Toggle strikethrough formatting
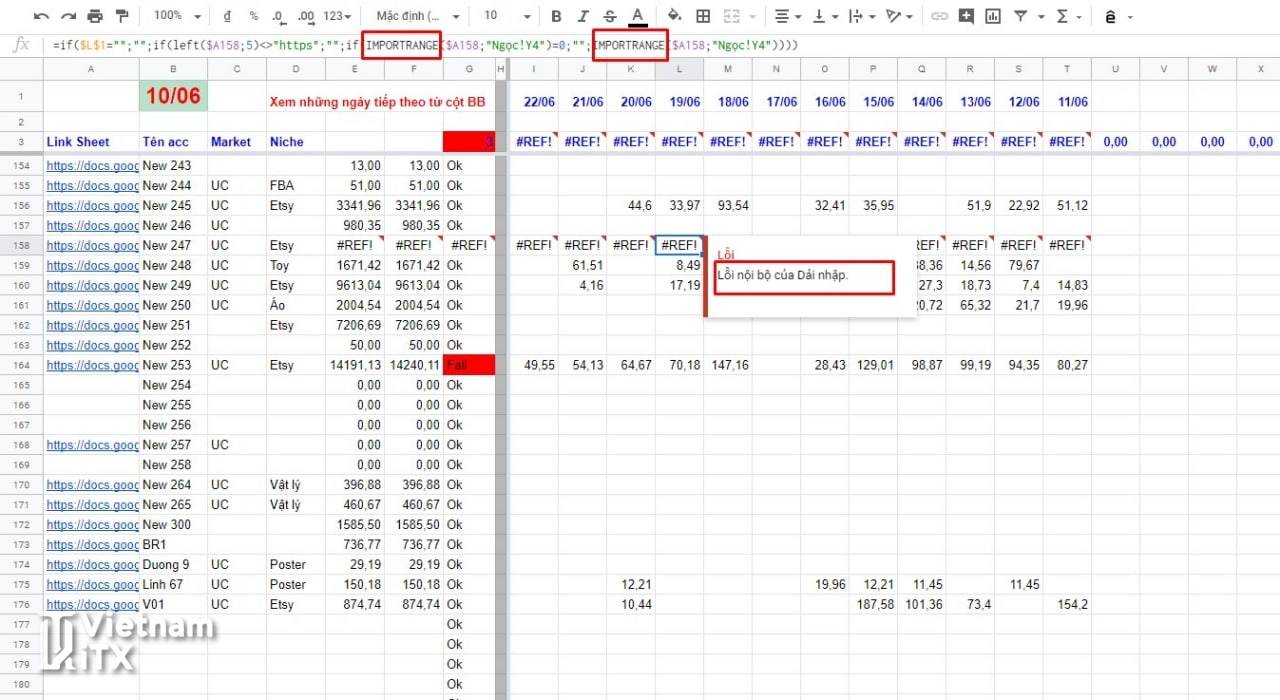This screenshot has width=1280, height=700. click(610, 16)
